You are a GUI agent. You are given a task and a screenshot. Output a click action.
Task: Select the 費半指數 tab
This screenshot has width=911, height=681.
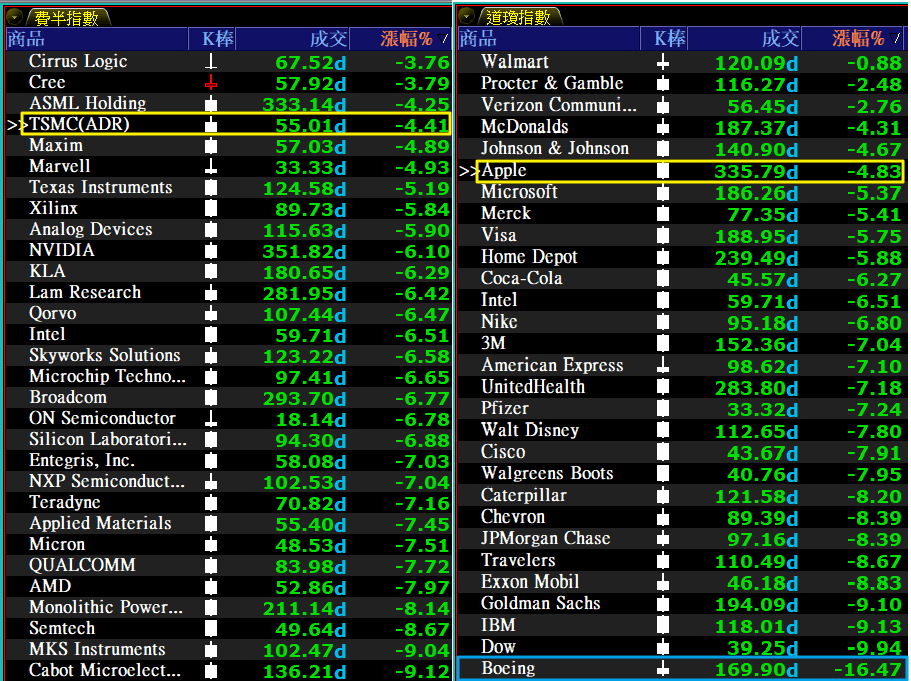pyautogui.click(x=67, y=18)
